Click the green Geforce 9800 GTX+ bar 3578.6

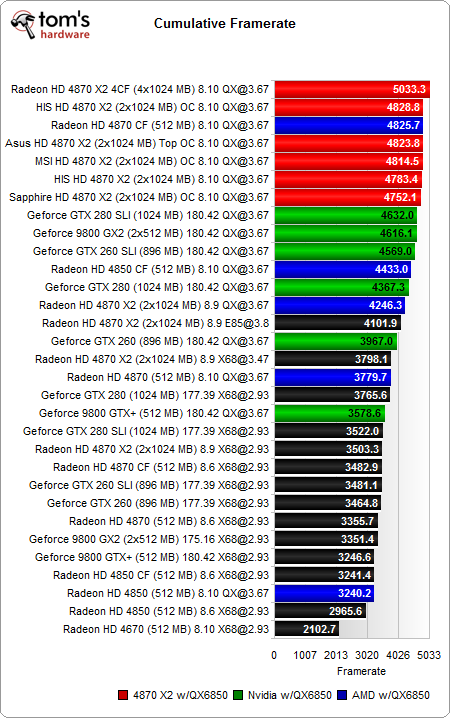pos(330,413)
